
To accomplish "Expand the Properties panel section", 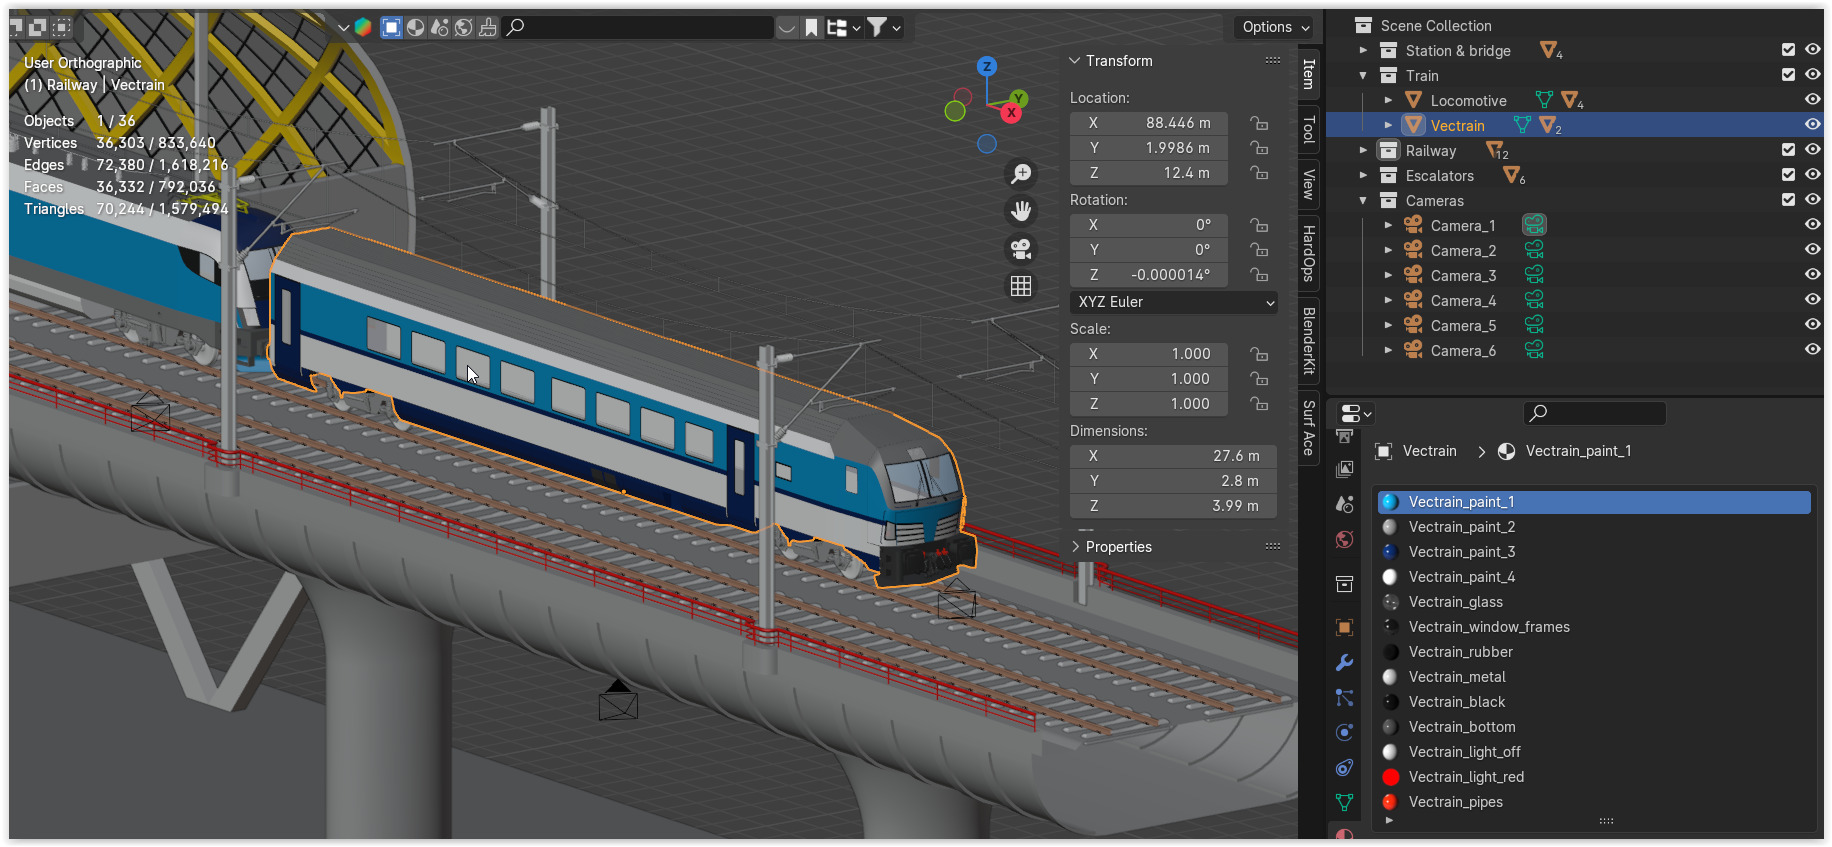I will tap(1075, 547).
